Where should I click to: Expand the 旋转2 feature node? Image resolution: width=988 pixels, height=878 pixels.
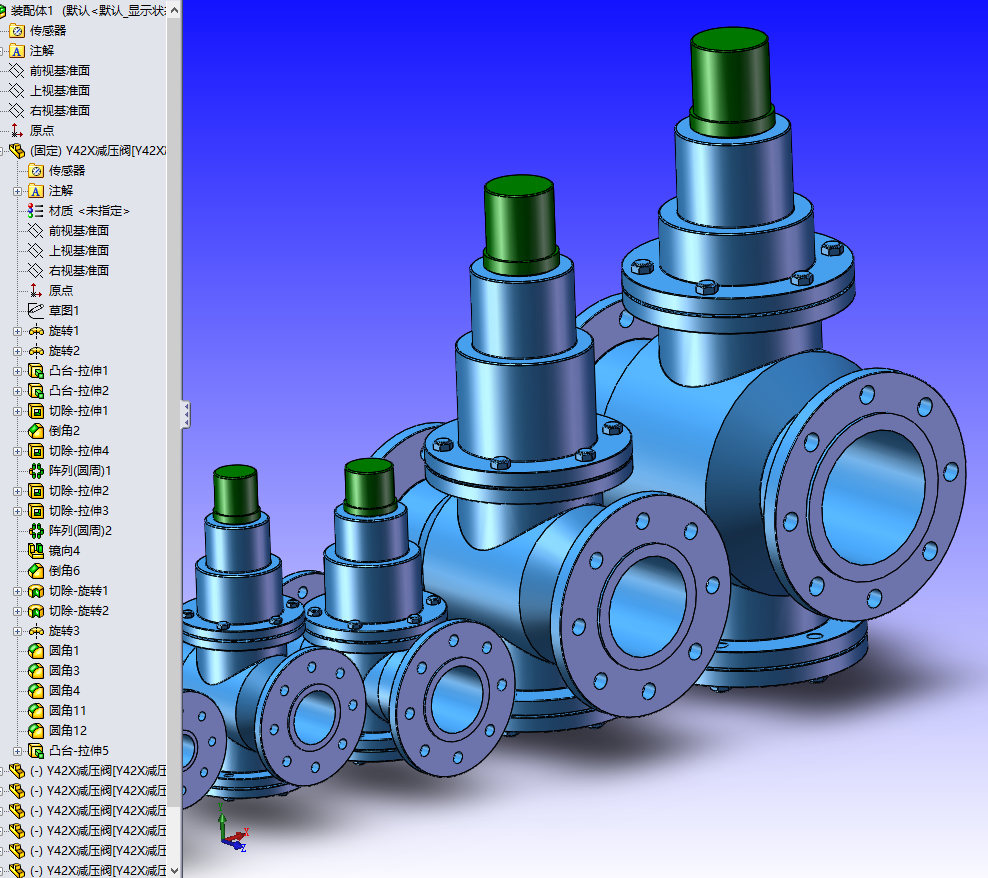(x=18, y=351)
